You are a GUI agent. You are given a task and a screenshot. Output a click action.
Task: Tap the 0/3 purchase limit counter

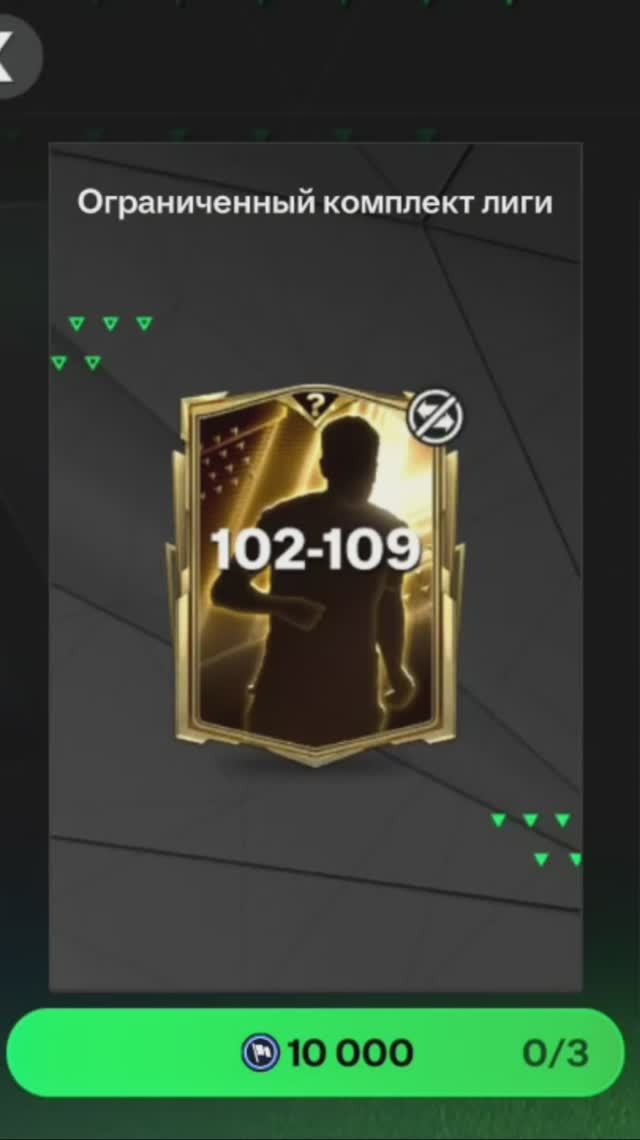click(555, 1053)
